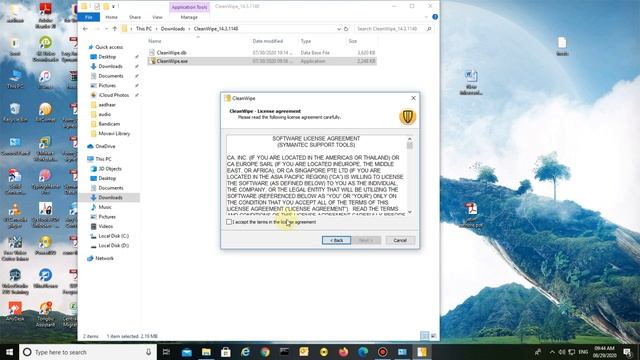Click the Search CleanWipe_14.3.1148 field

[394, 29]
